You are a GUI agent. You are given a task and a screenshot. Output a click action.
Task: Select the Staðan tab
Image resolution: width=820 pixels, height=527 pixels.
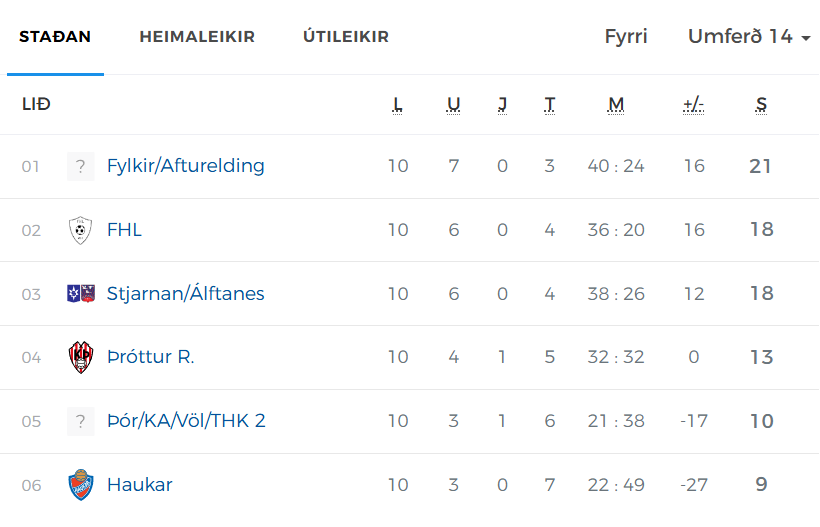pos(55,37)
